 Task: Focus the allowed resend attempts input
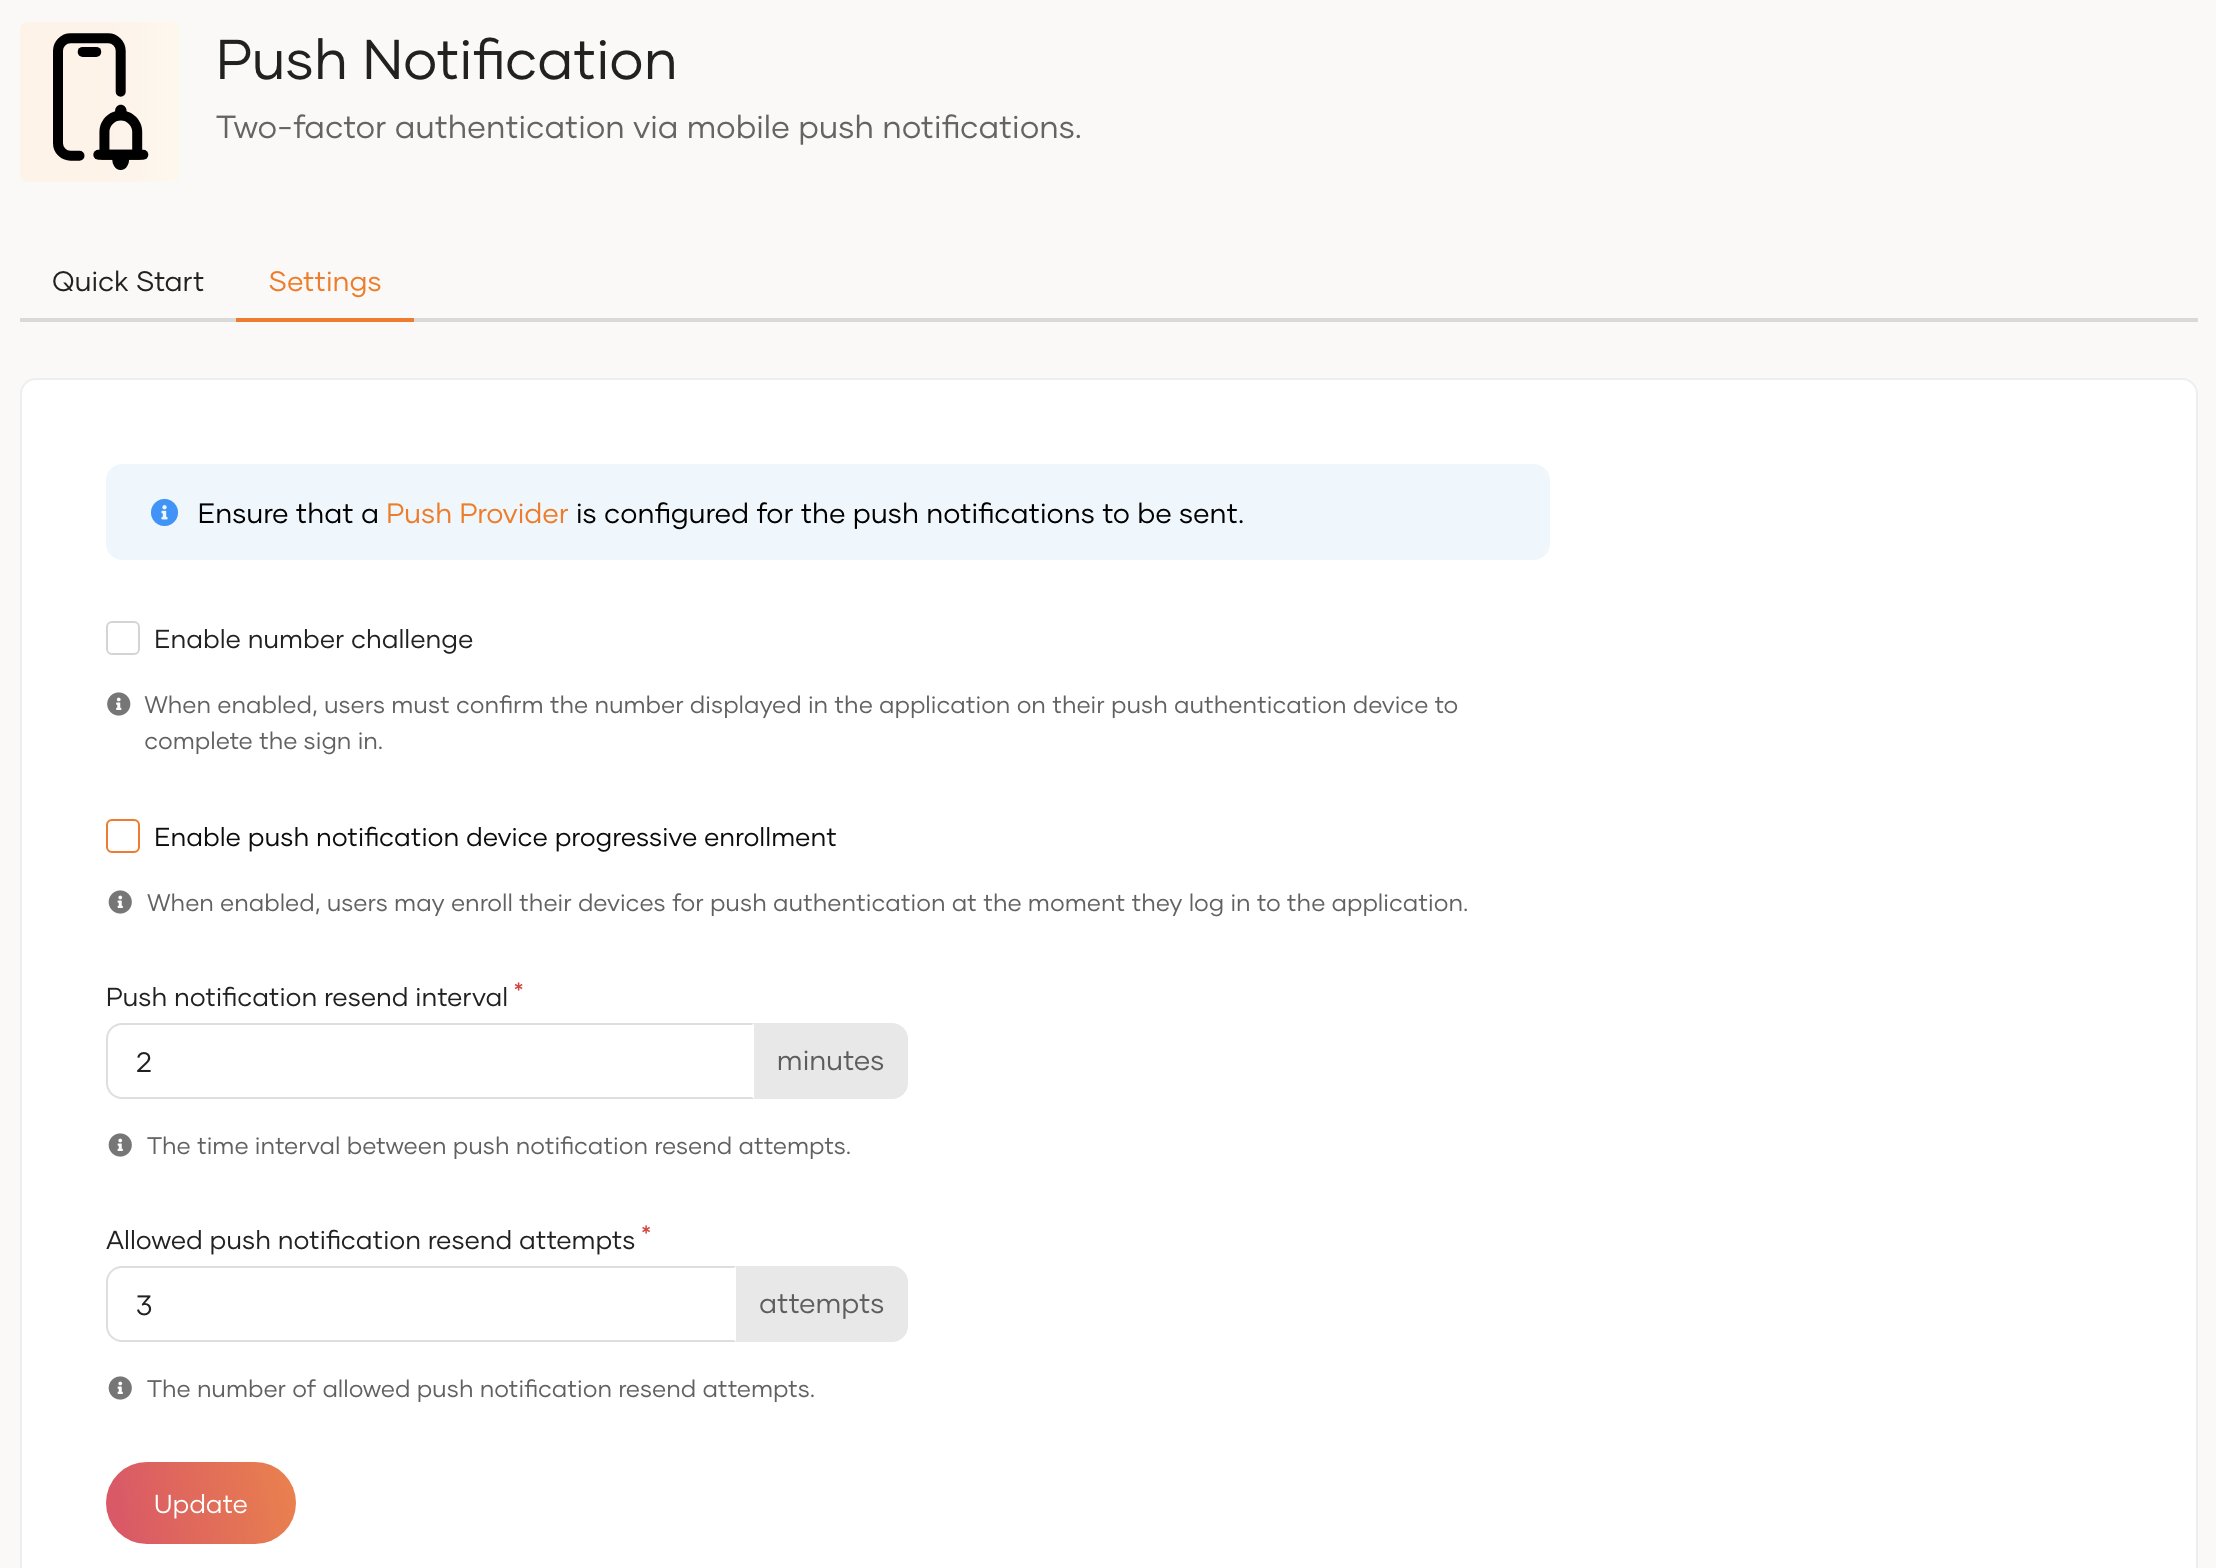(x=422, y=1304)
